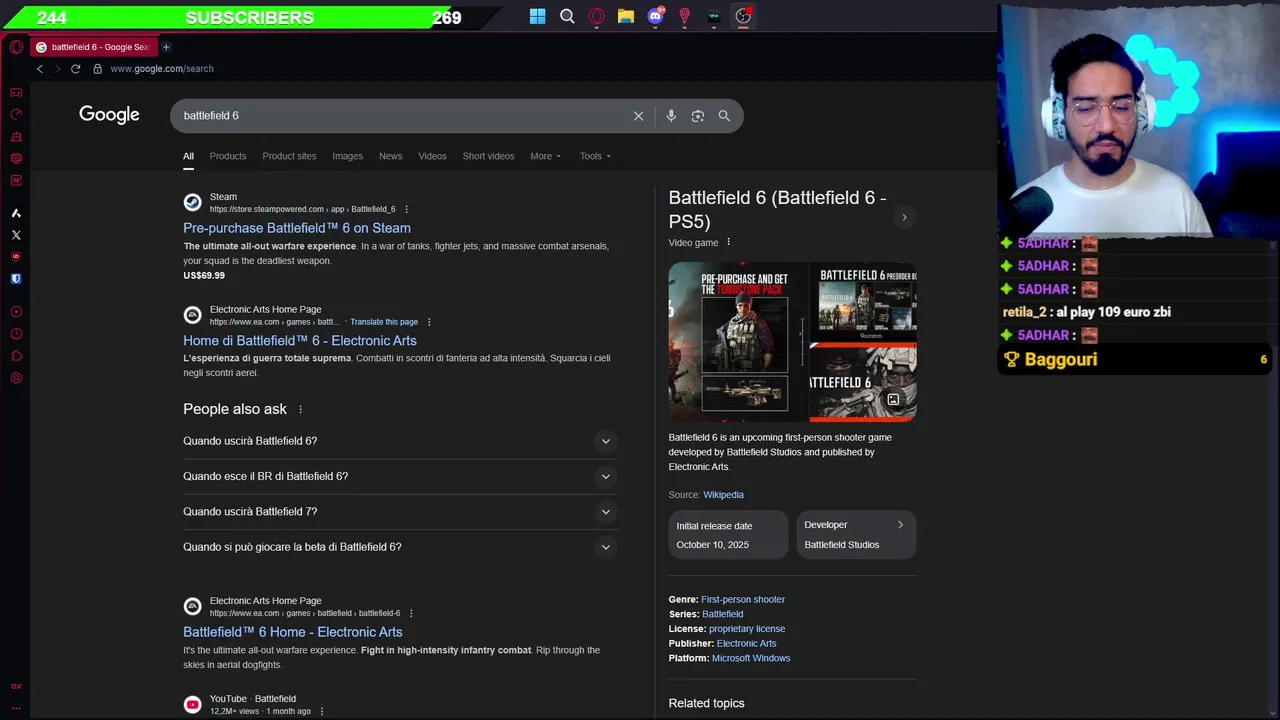Select the All results tab
The height and width of the screenshot is (720, 1280).
point(188,156)
